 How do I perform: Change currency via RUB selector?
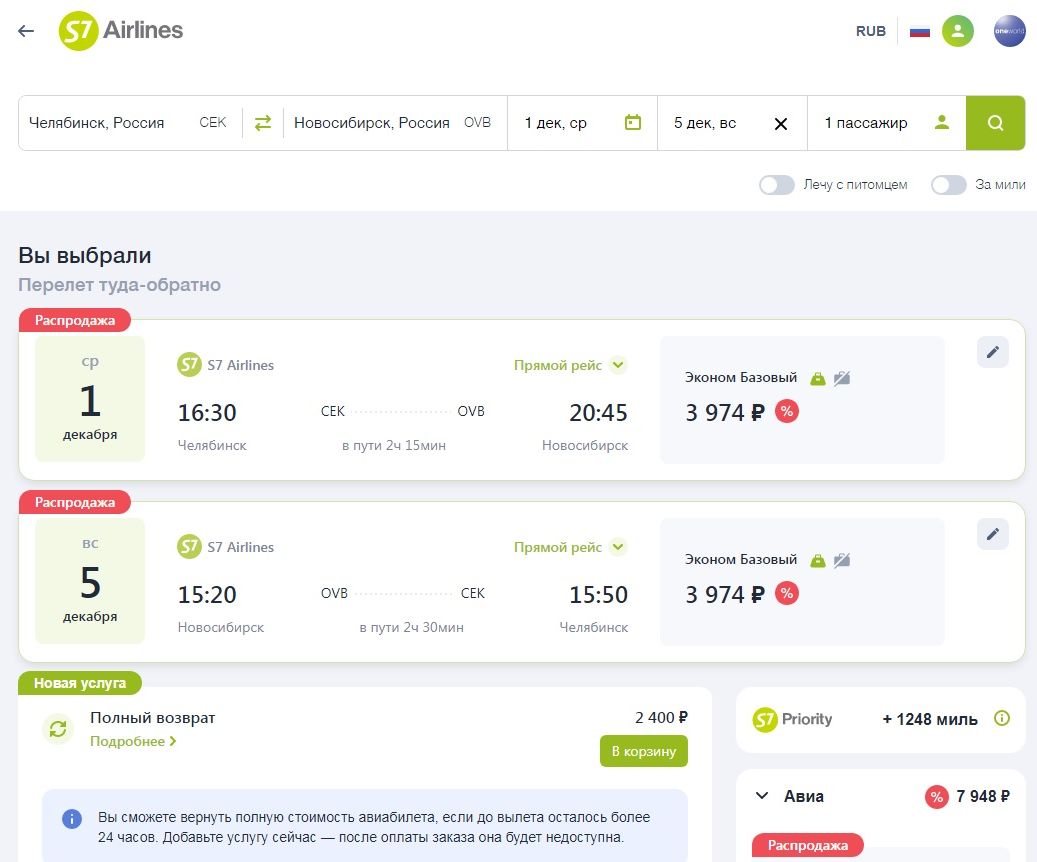pyautogui.click(x=870, y=31)
